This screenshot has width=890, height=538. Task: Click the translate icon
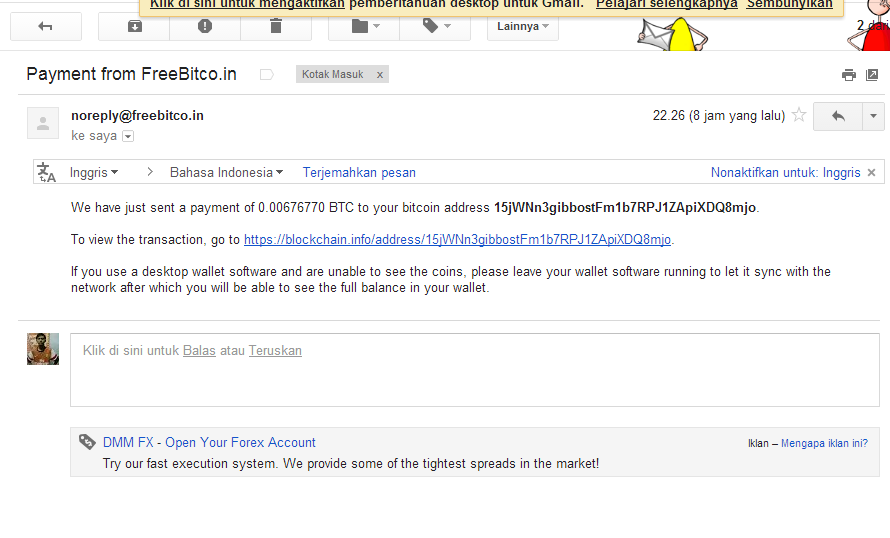pos(47,173)
